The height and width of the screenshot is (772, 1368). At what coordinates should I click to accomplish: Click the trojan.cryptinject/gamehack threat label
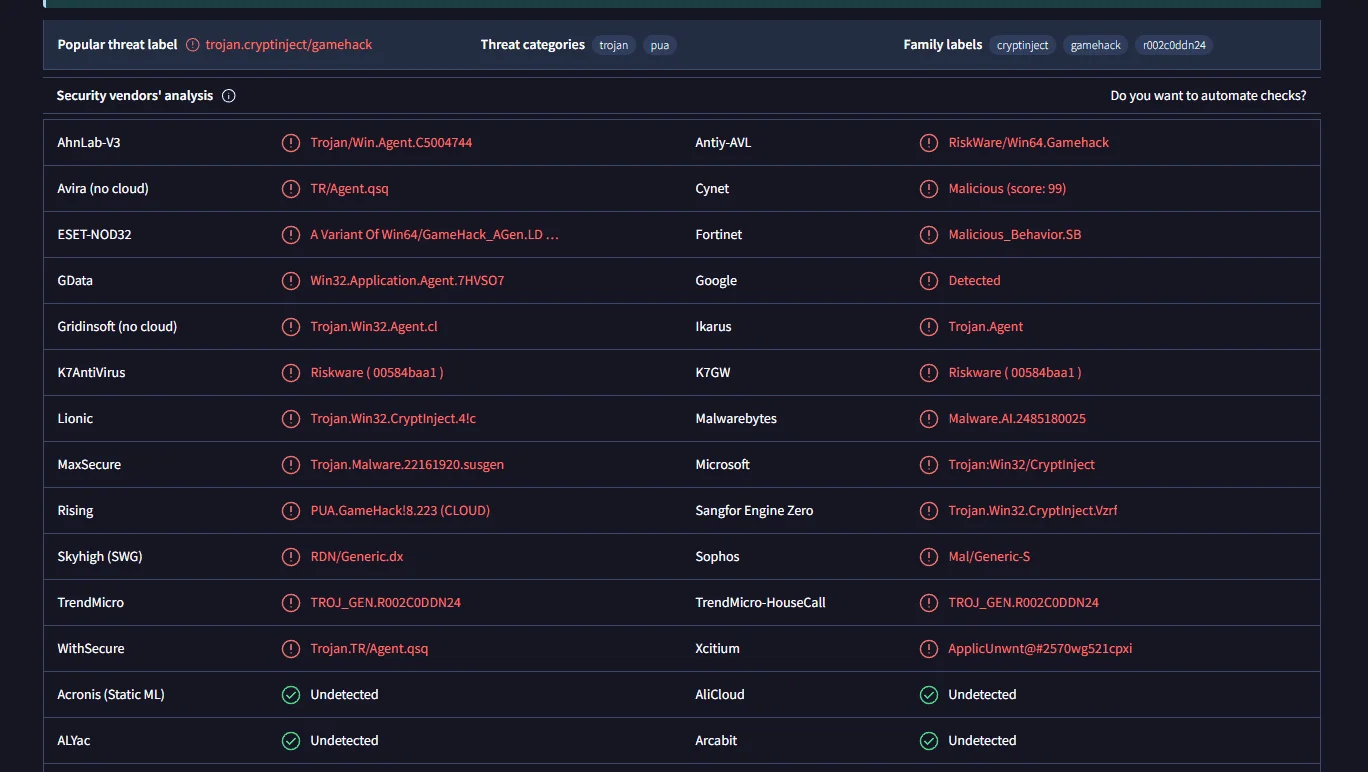point(289,45)
